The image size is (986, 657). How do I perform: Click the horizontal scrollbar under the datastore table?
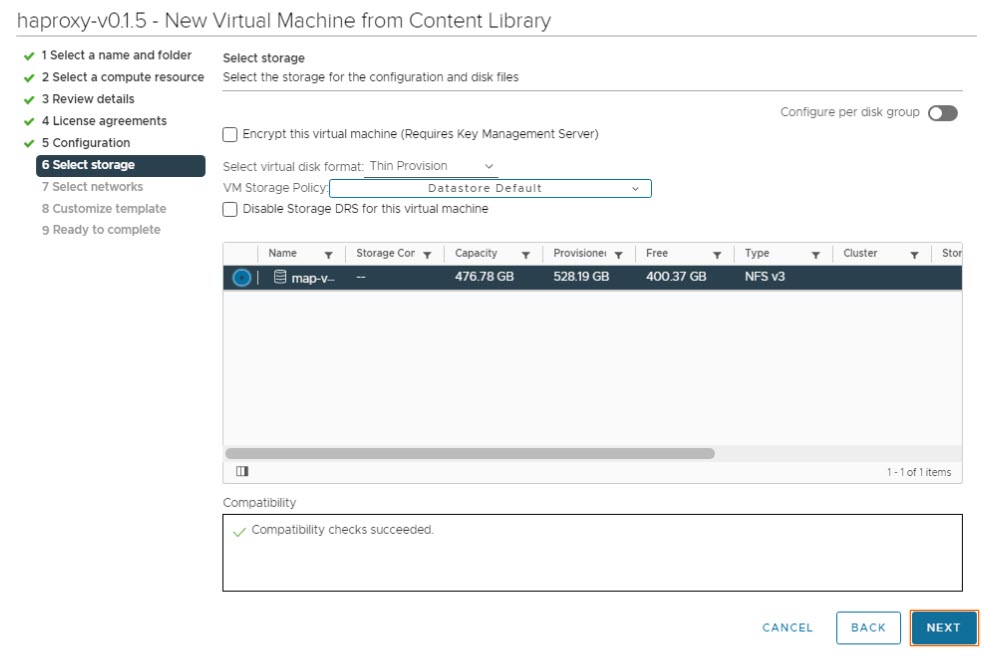470,453
